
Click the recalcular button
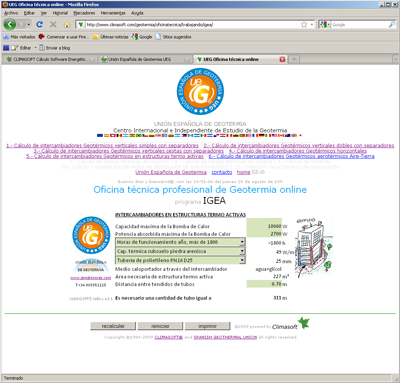(x=113, y=326)
